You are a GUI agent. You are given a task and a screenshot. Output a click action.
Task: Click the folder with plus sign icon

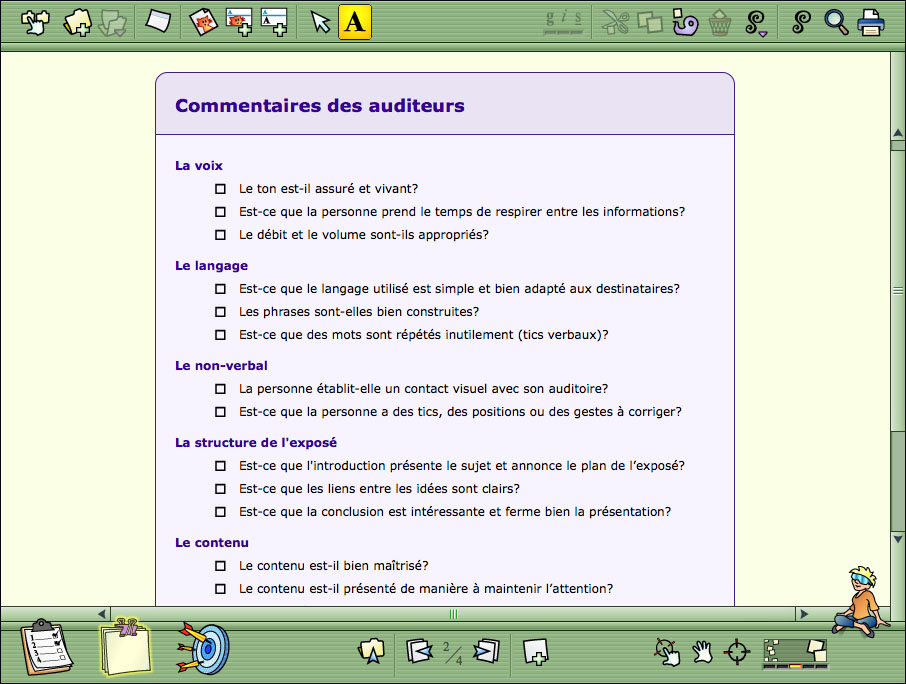pos(77,23)
